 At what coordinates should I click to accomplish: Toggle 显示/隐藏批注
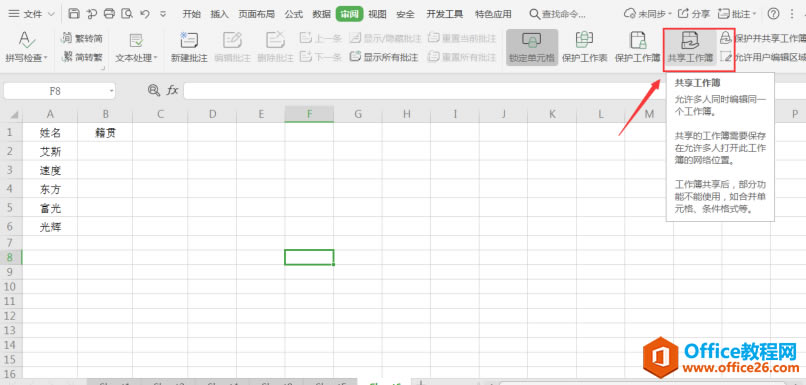(x=386, y=38)
